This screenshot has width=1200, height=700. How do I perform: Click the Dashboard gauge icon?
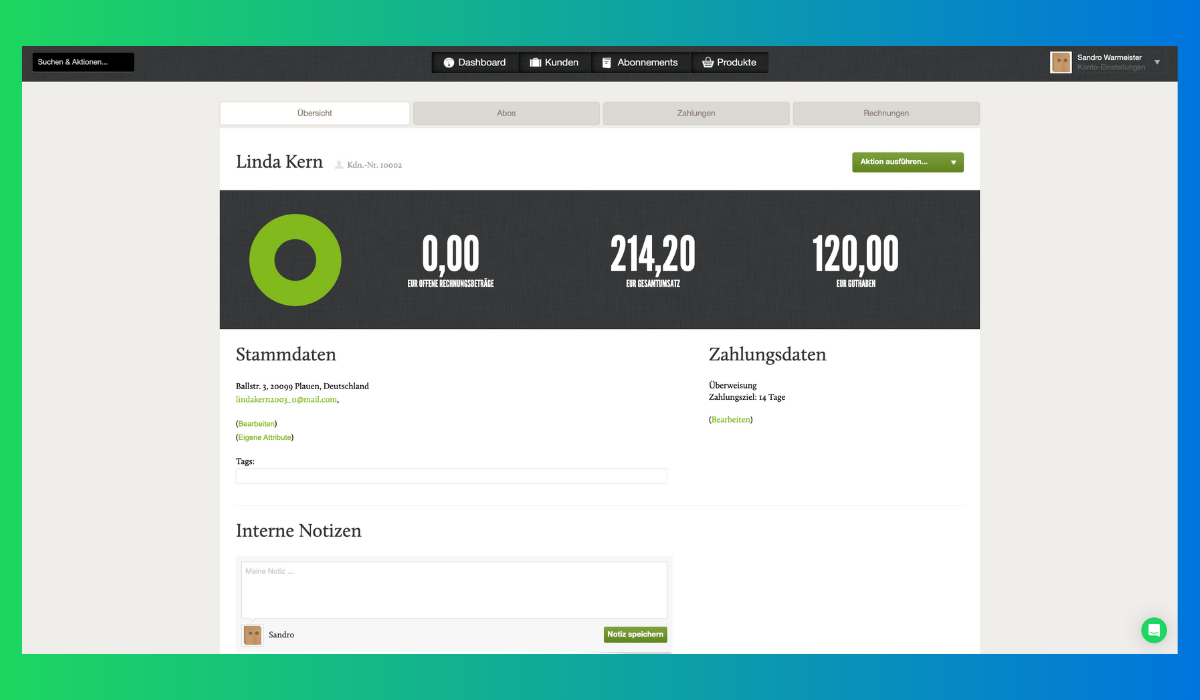(449, 62)
